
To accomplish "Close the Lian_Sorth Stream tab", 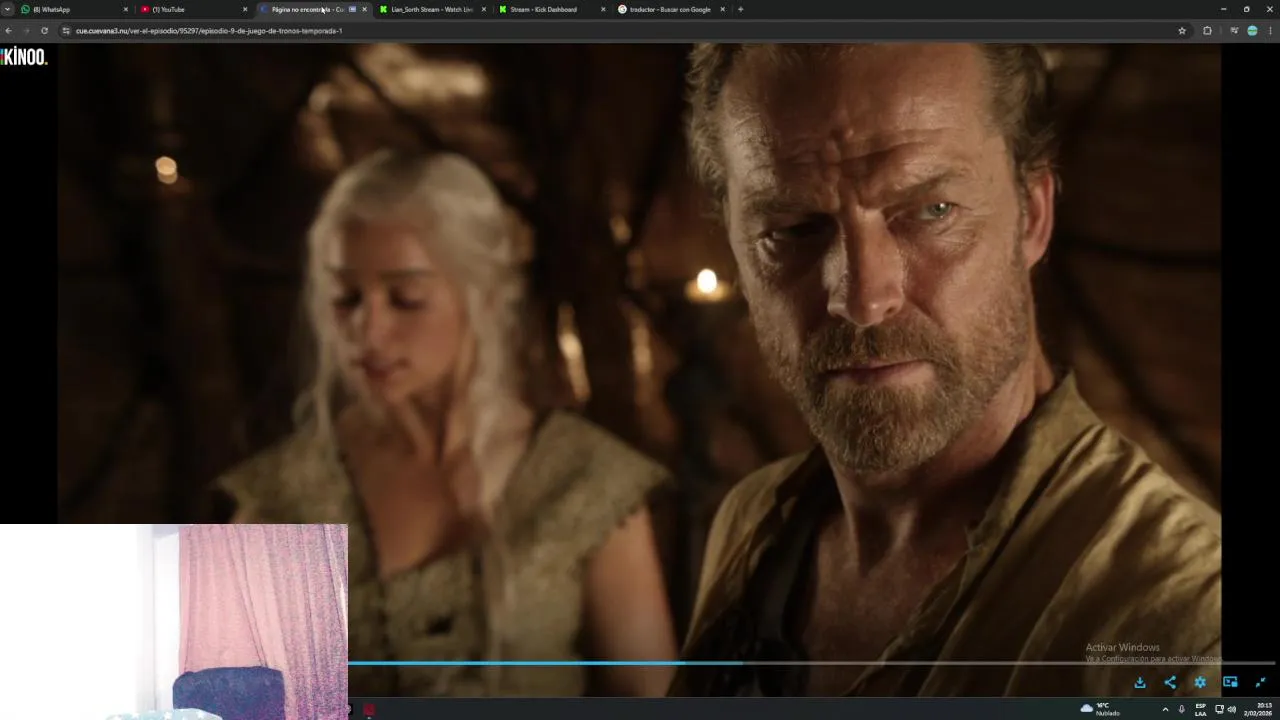I will coord(484,9).
